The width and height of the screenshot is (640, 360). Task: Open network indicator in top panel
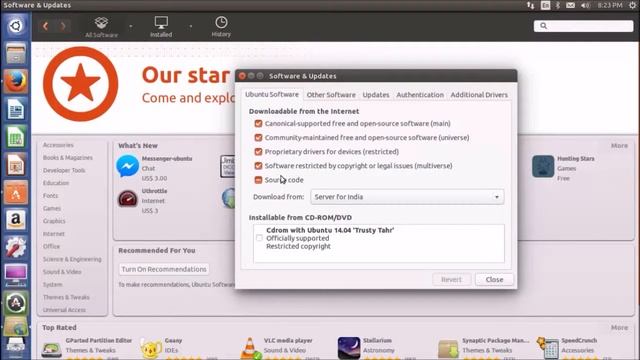point(530,5)
